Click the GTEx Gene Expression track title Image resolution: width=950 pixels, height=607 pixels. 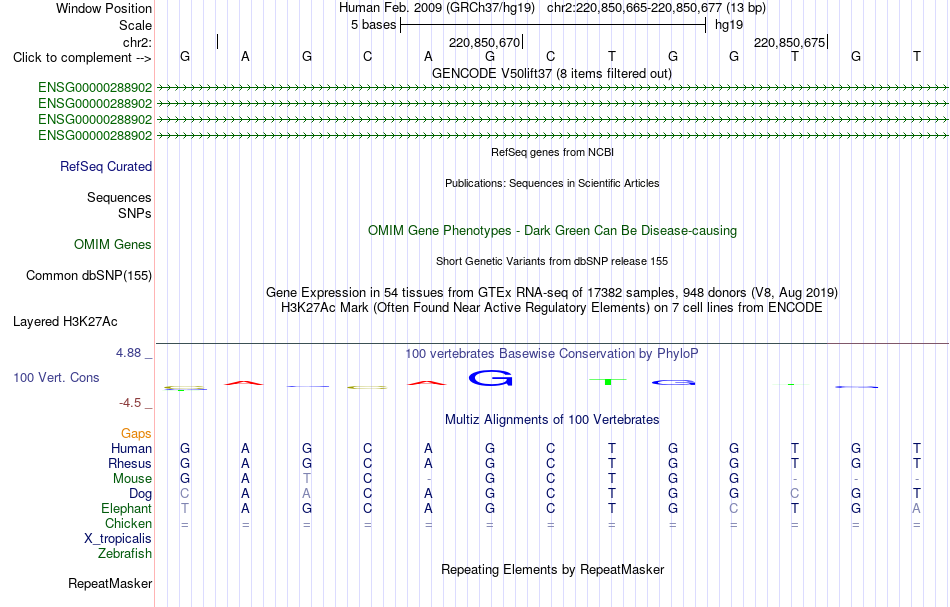552,293
